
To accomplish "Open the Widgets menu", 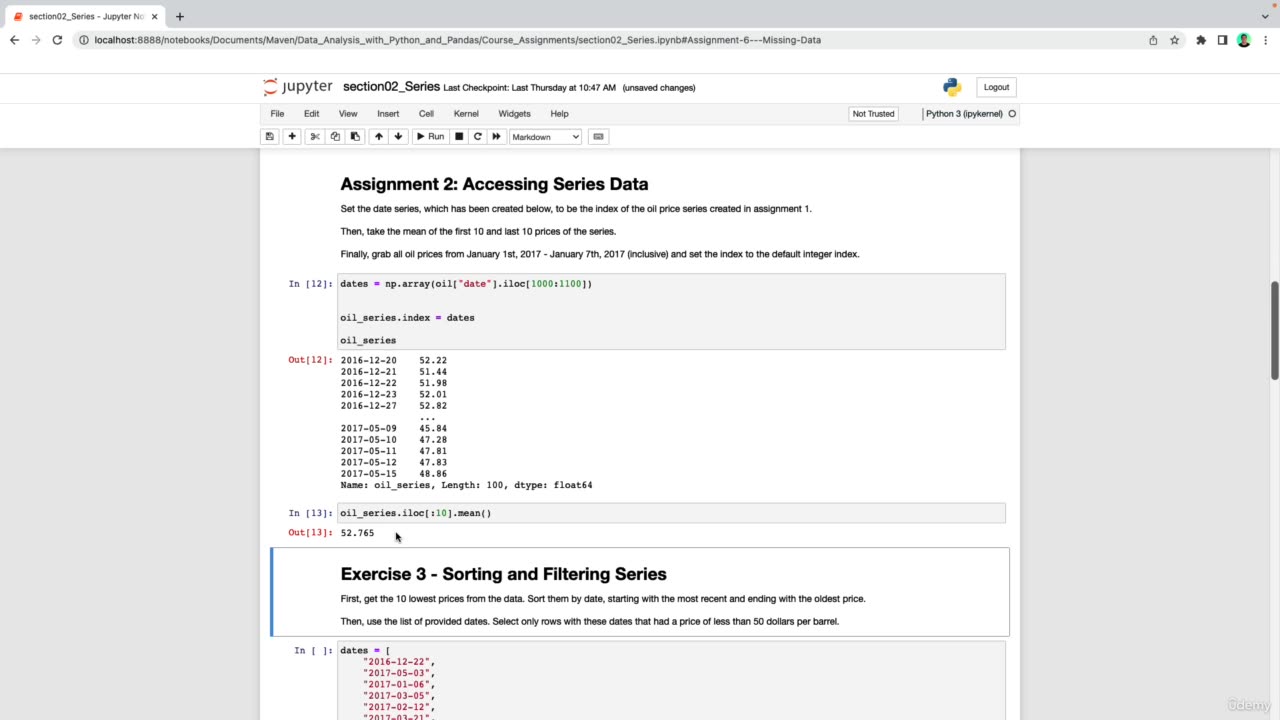I will point(514,114).
